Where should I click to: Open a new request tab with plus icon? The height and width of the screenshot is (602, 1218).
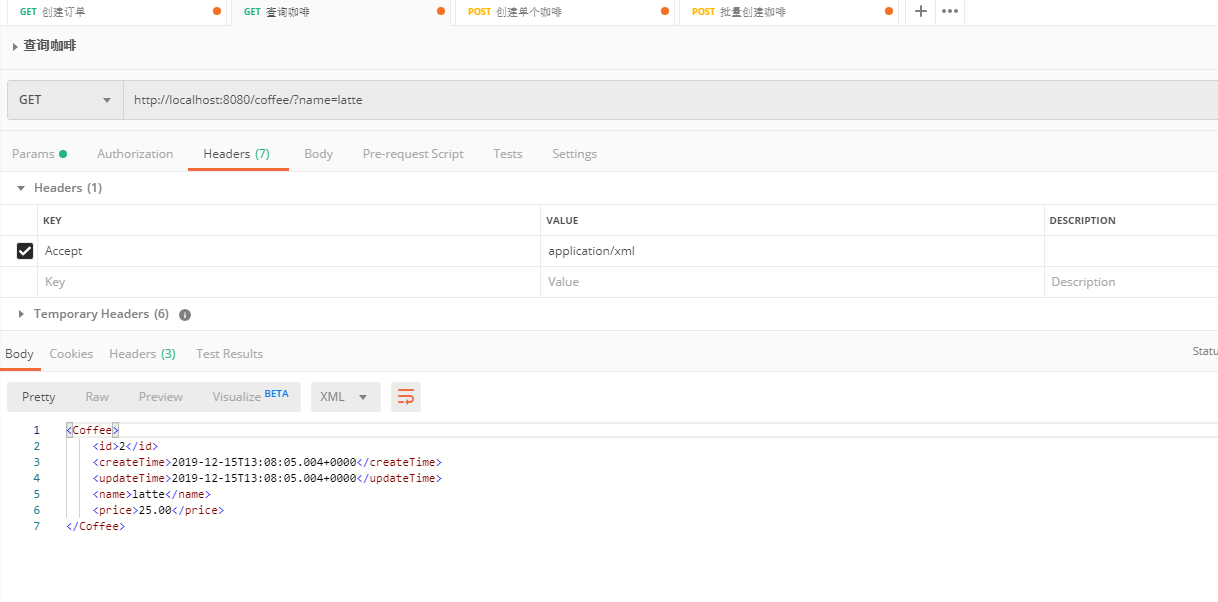pos(920,11)
